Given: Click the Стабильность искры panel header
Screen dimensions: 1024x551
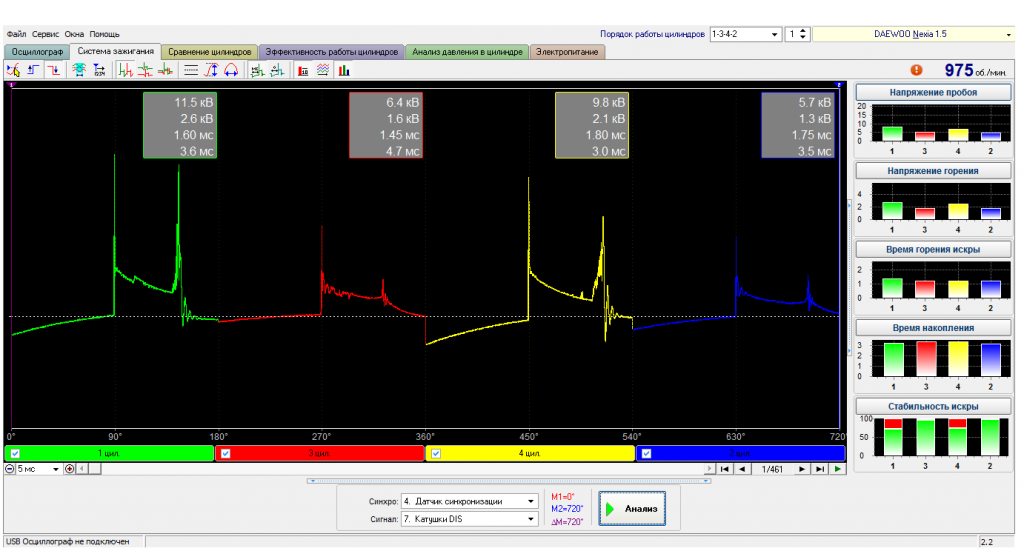Looking at the screenshot, I should (933, 406).
